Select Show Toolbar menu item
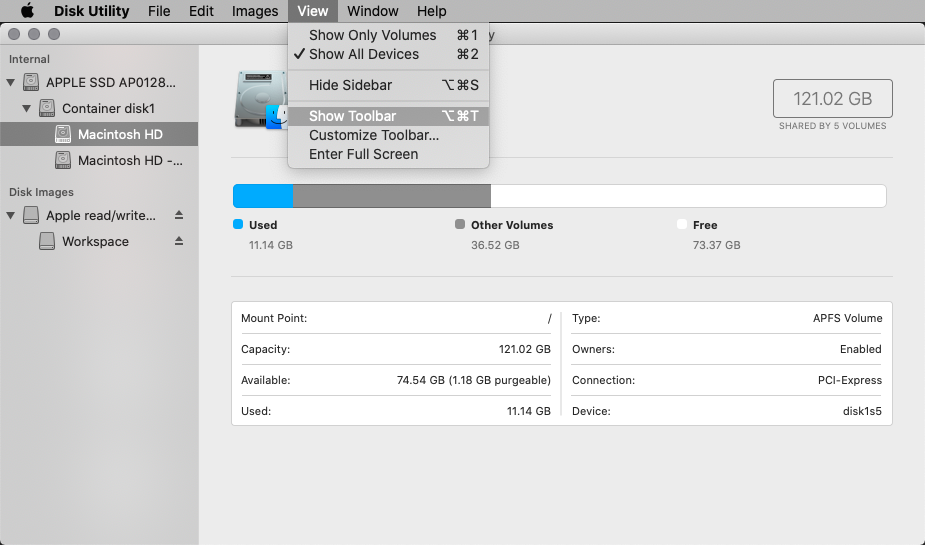The height and width of the screenshot is (545, 925). [x=352, y=116]
